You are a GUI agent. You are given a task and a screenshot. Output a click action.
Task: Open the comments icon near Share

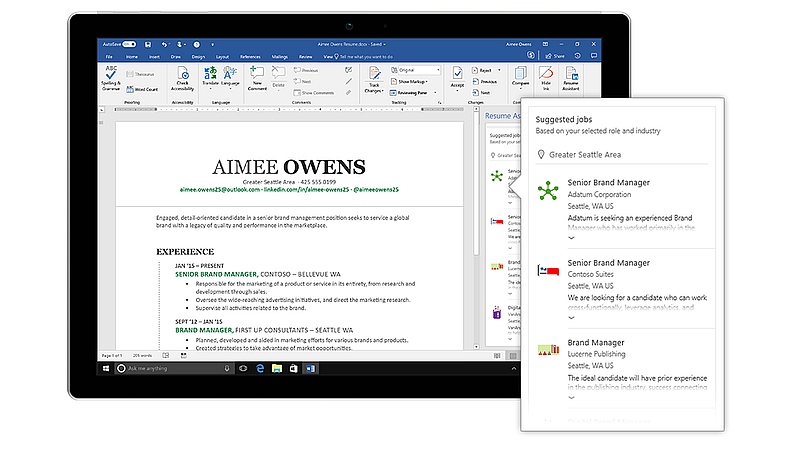tap(594, 56)
